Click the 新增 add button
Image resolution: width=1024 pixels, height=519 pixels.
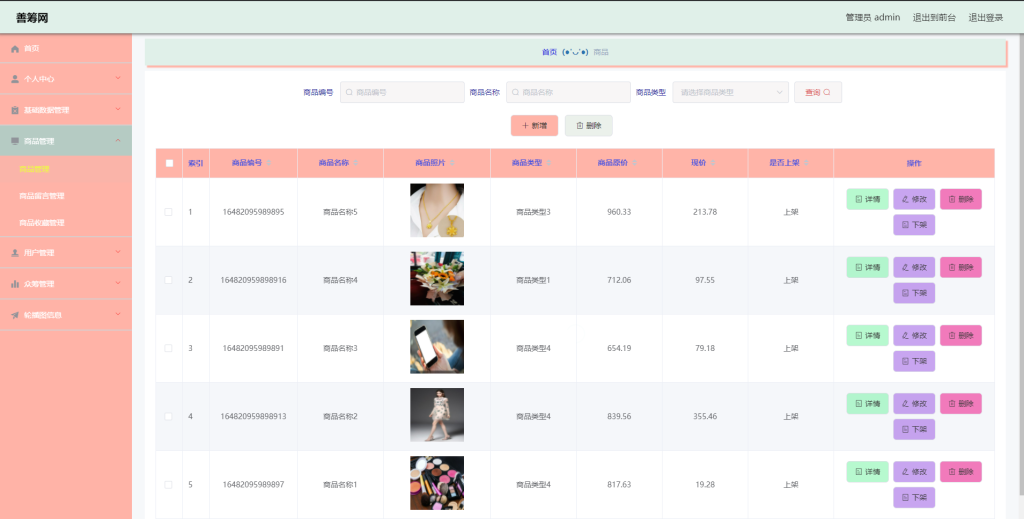pyautogui.click(x=534, y=126)
